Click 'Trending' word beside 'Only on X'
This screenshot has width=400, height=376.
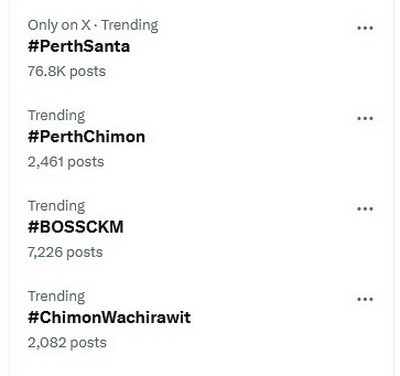(x=130, y=26)
